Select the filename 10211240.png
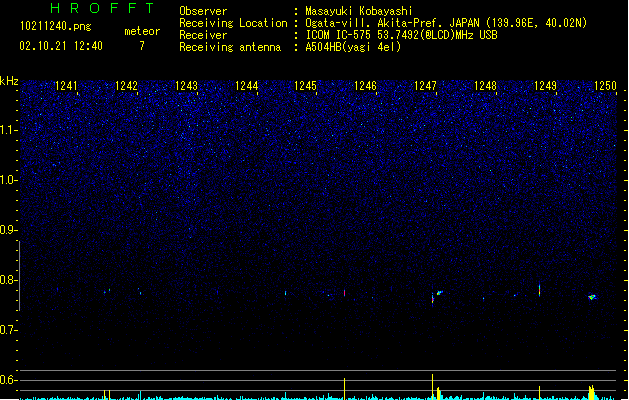 point(56,26)
